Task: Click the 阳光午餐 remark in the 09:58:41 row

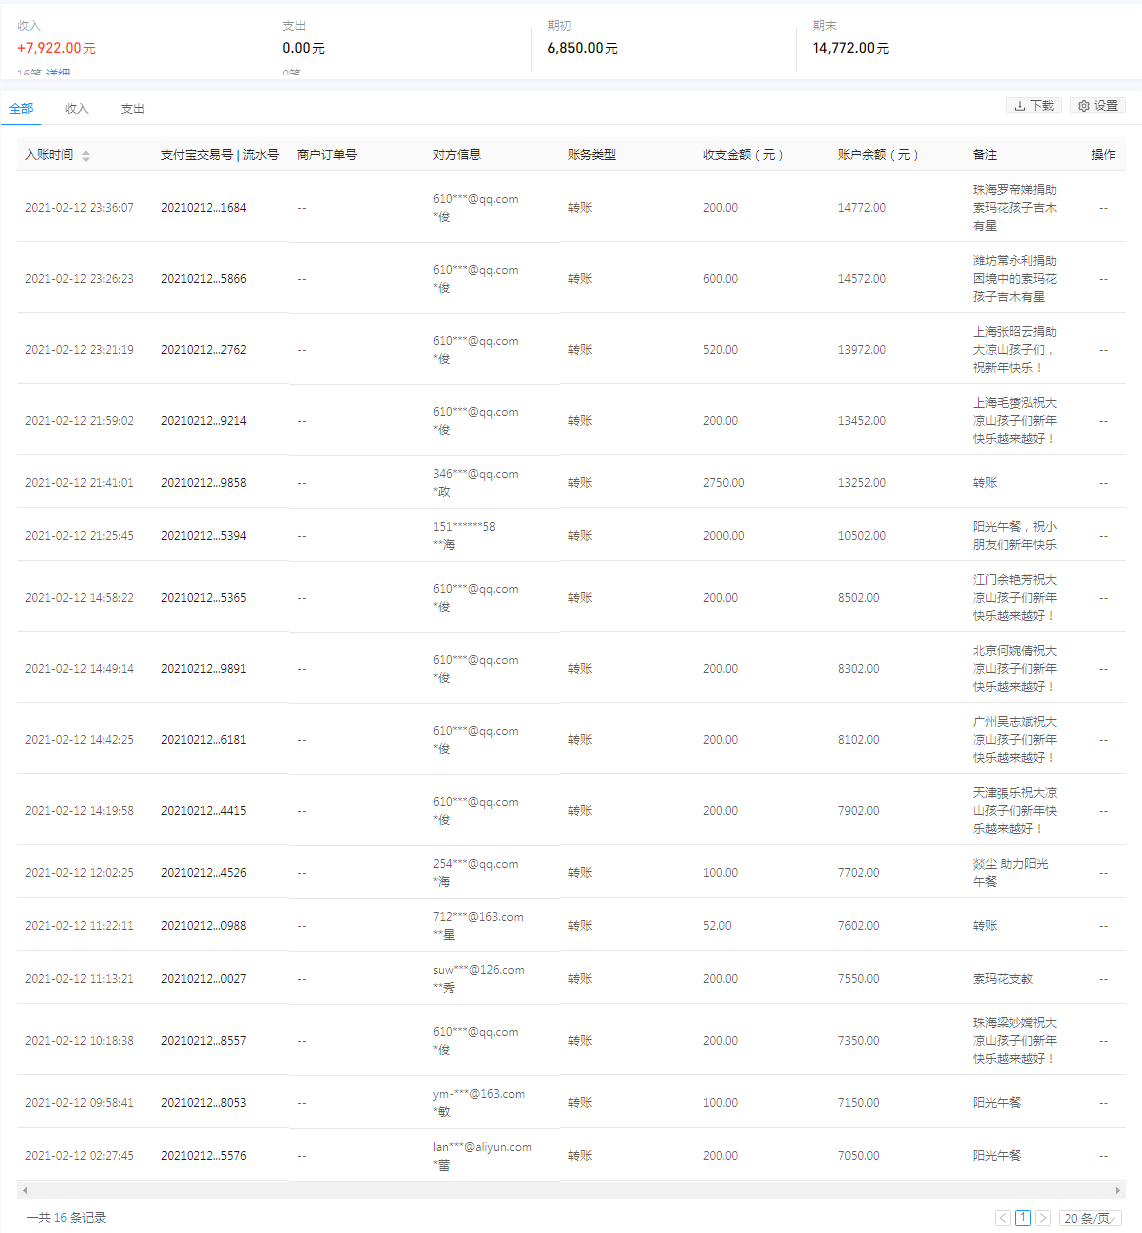Action: tap(997, 1103)
